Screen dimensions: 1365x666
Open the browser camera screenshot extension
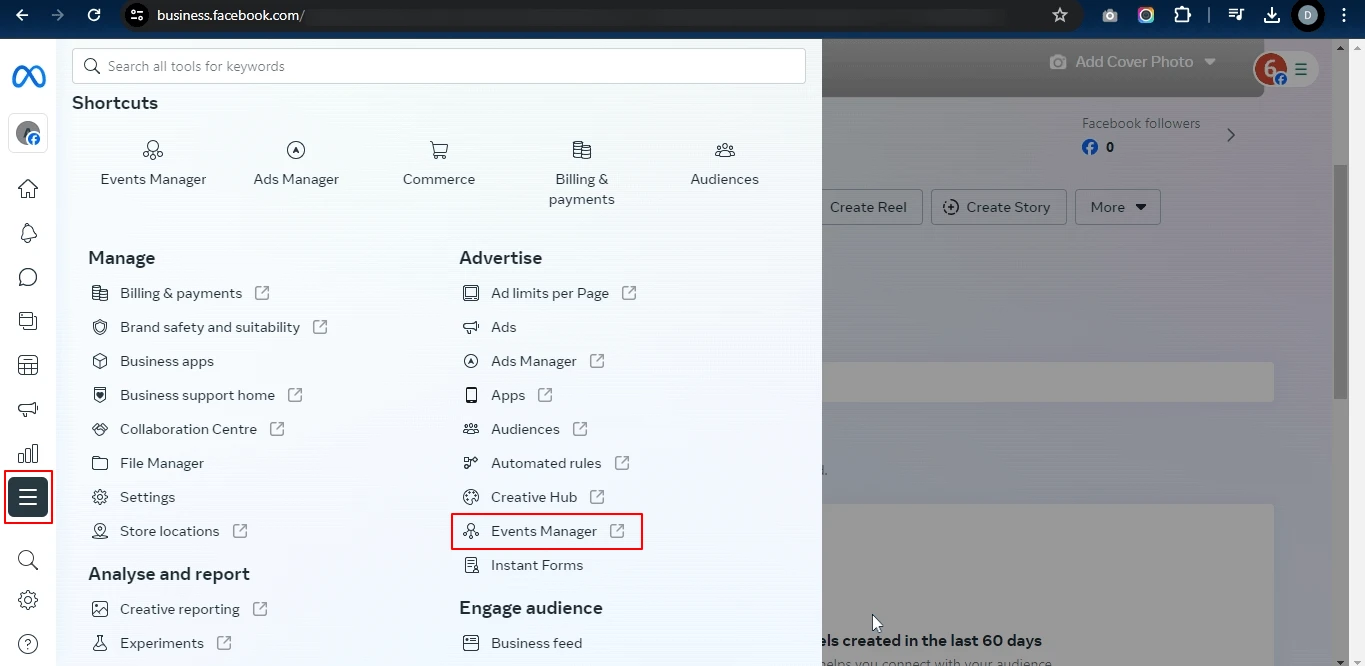click(1110, 15)
